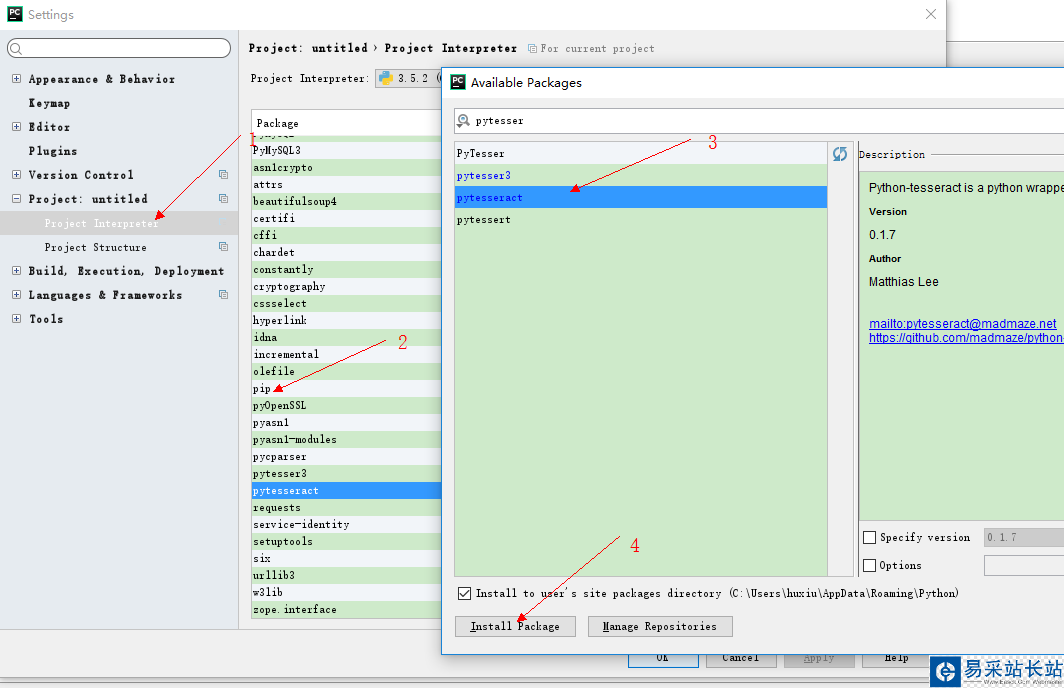Toggle Install to user's site packages directory

click(464, 593)
